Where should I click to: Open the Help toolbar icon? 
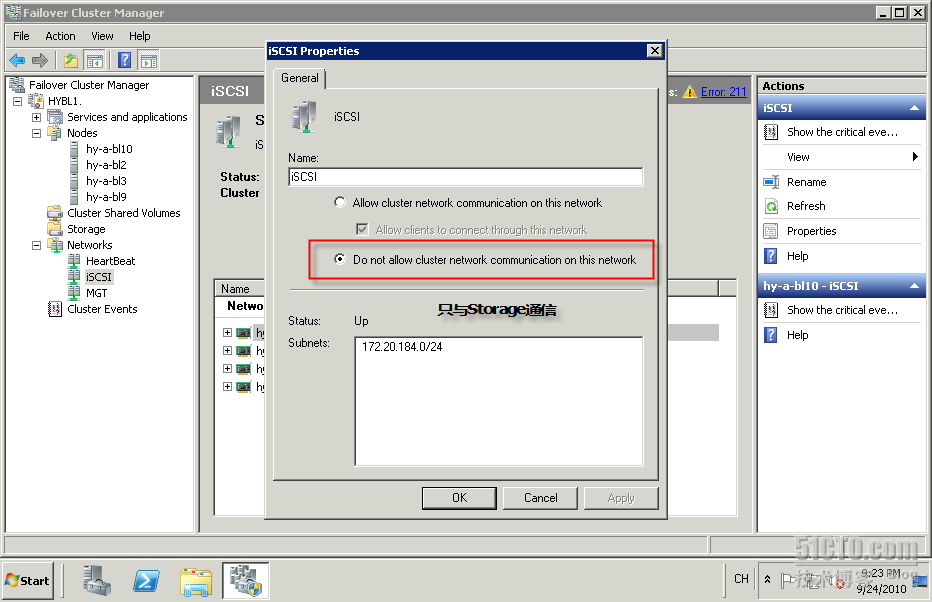[124, 60]
